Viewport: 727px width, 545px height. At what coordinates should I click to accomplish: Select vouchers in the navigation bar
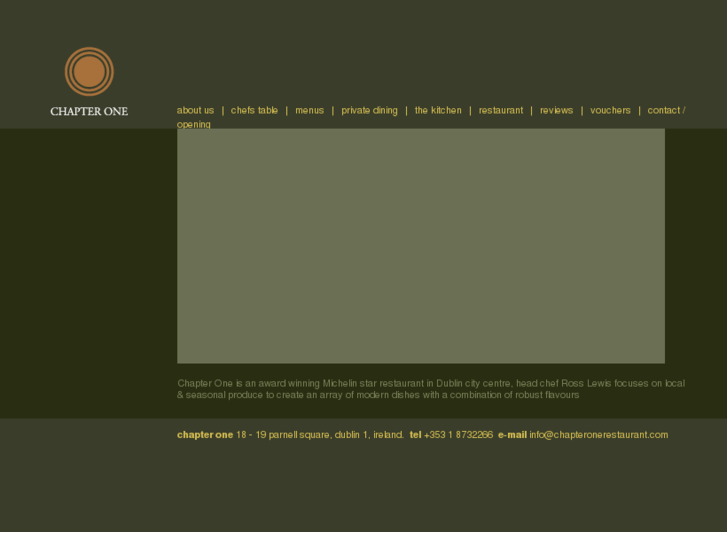pos(610,110)
